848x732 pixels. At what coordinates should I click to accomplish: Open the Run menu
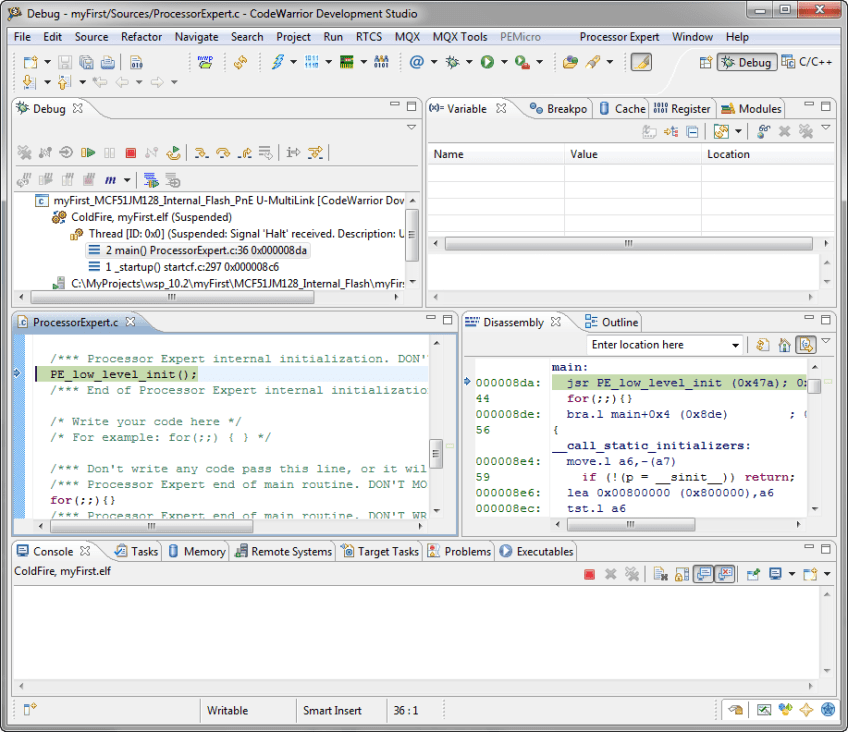coord(333,36)
